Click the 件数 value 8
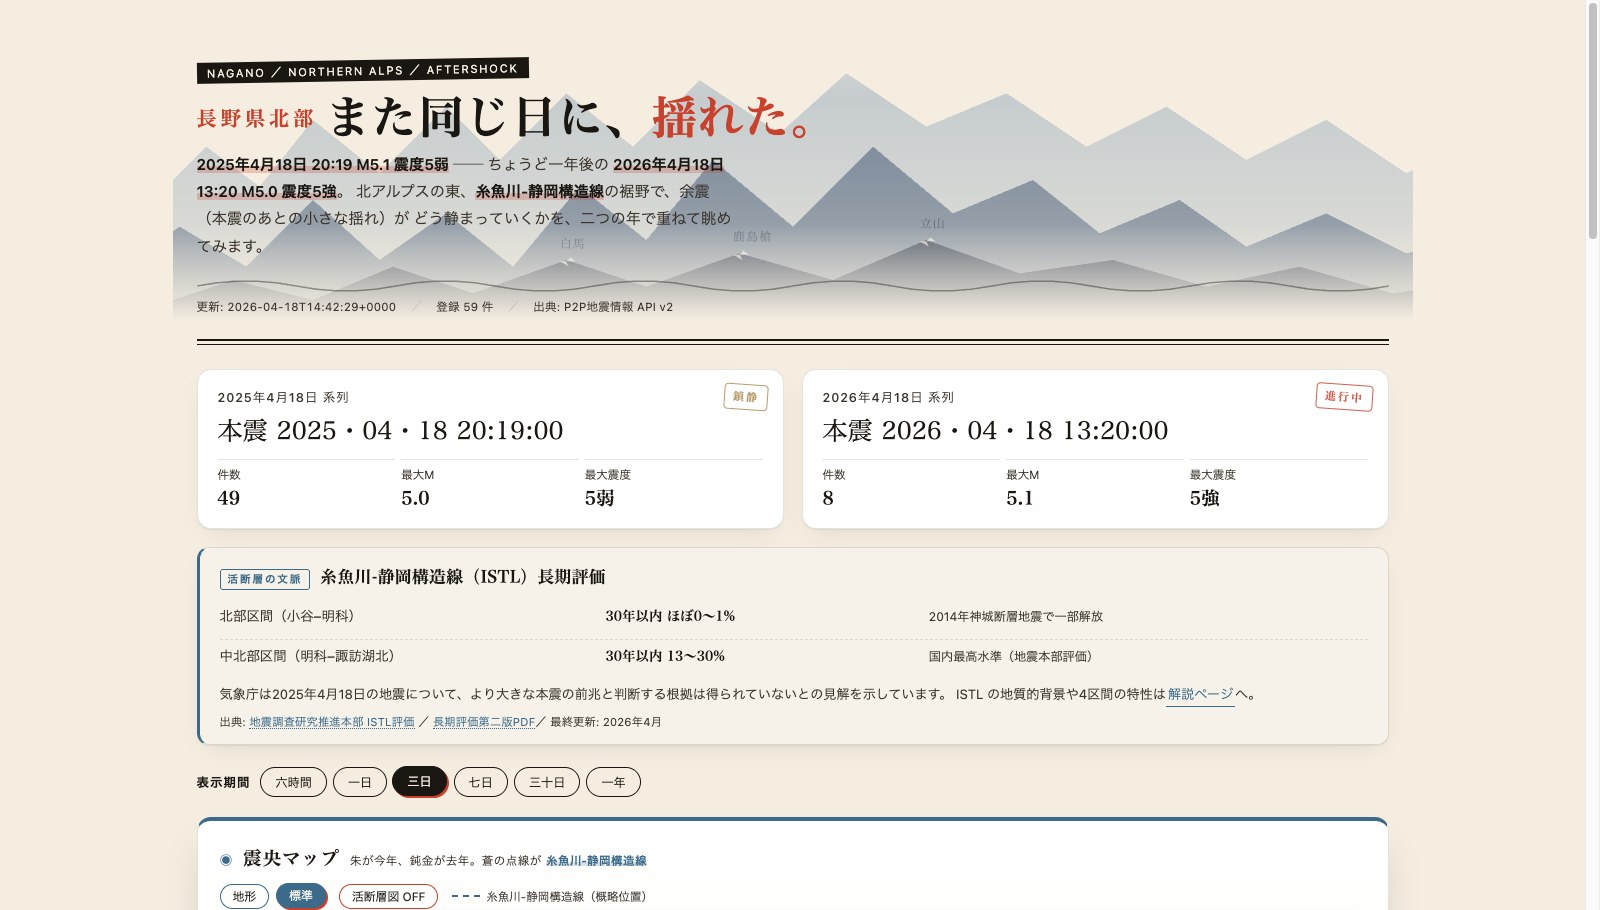 tap(828, 498)
